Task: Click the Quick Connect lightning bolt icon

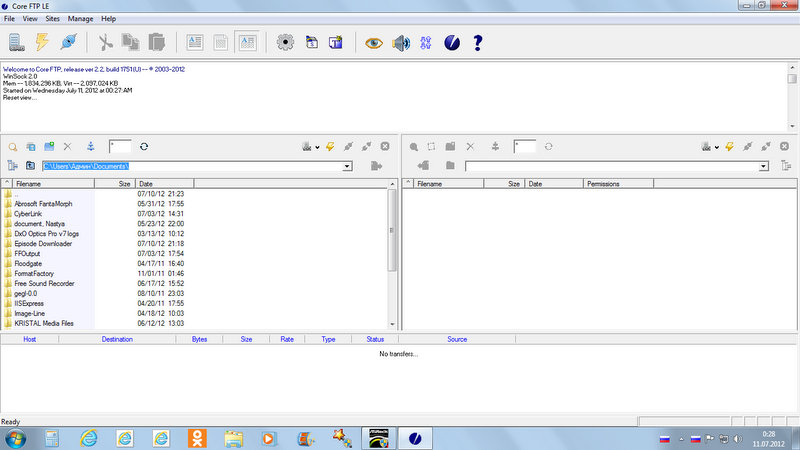Action: click(42, 42)
